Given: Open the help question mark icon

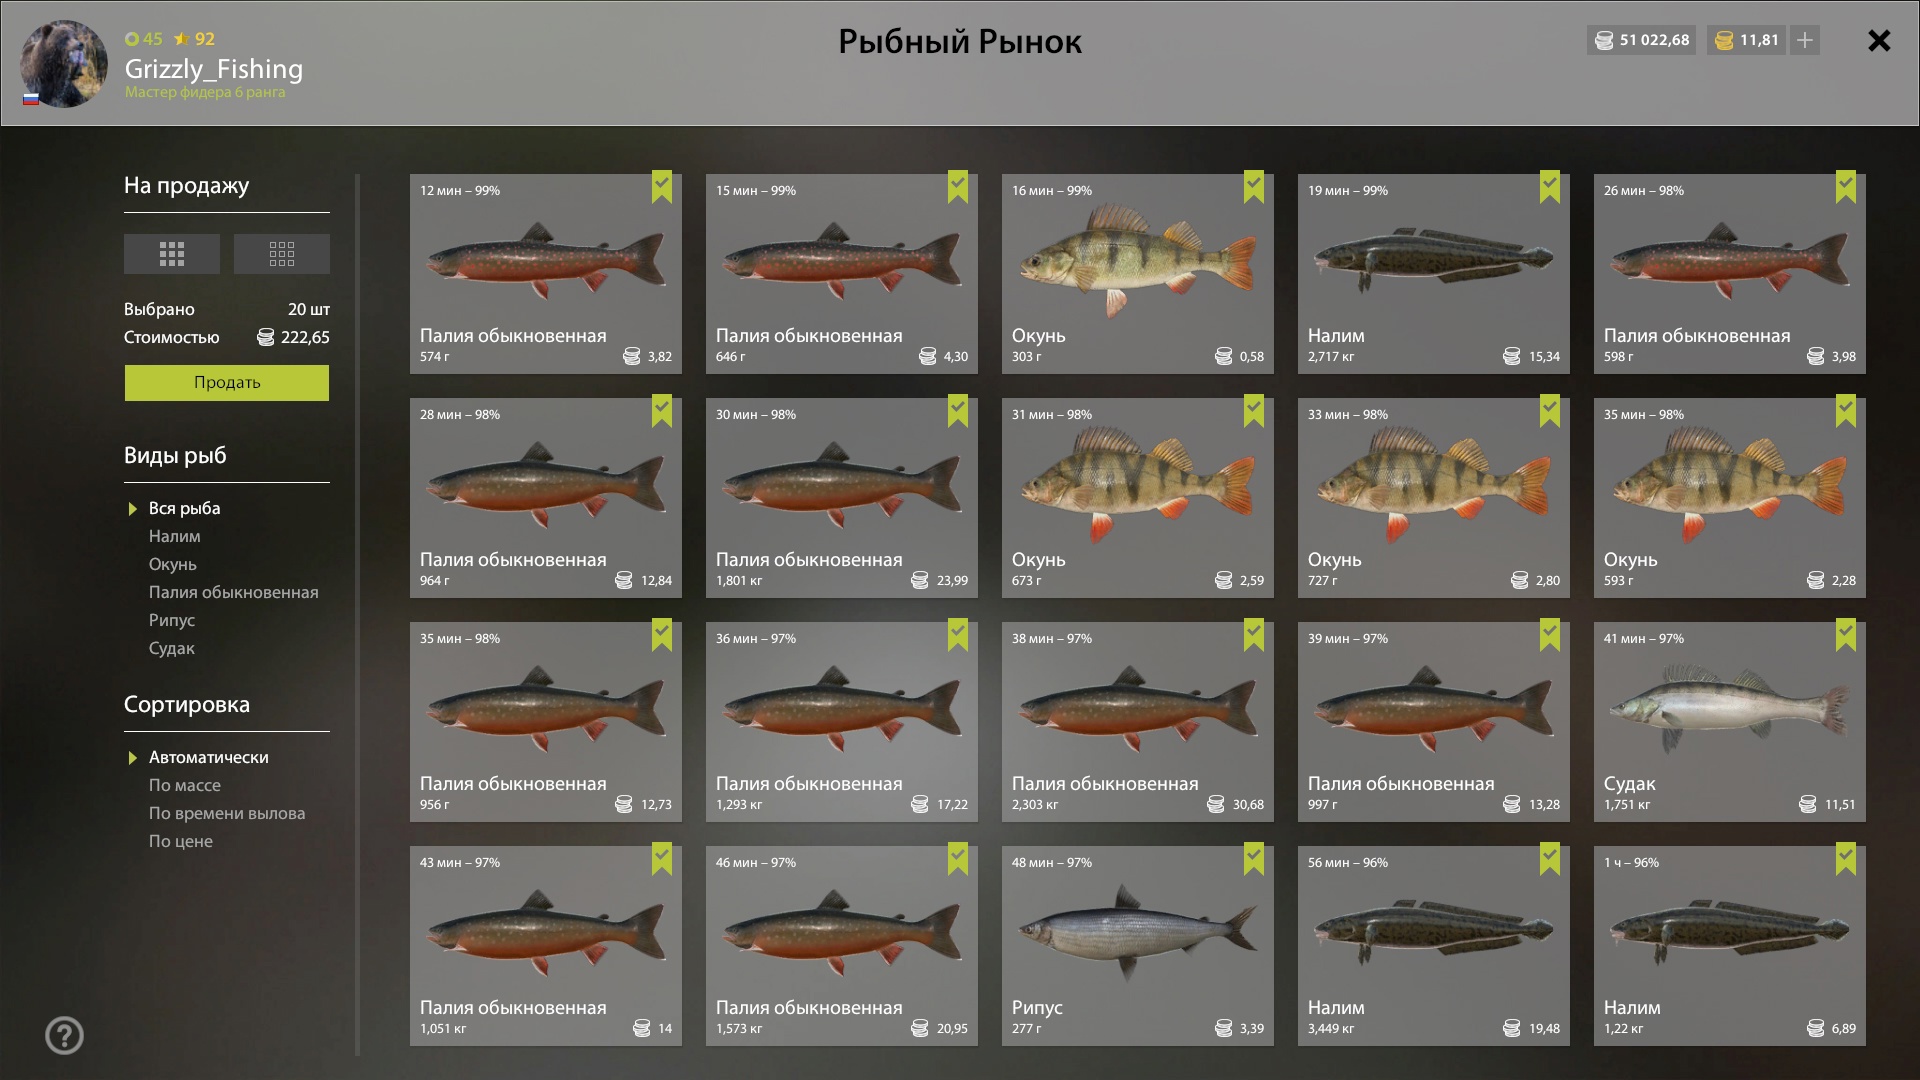Looking at the screenshot, I should coord(65,1035).
